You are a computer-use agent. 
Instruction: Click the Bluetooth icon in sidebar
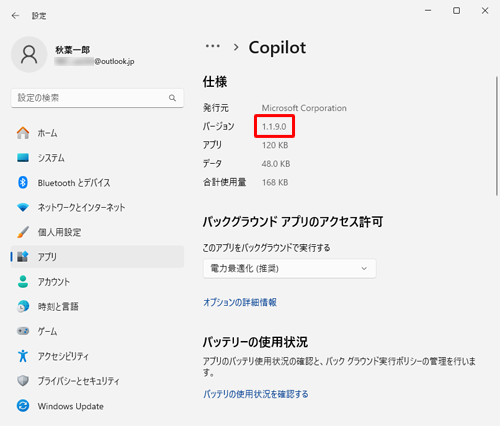click(23, 182)
